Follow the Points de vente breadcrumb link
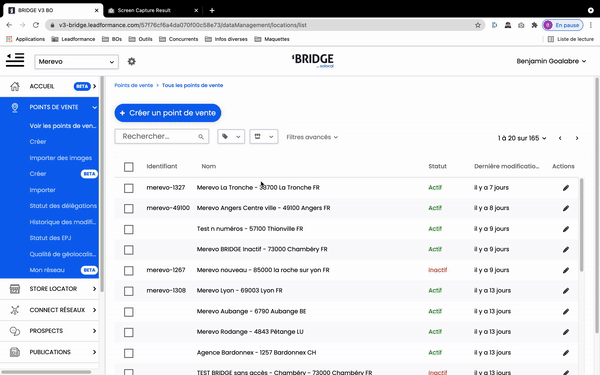Screen dimensions: 600x375 coord(134,85)
